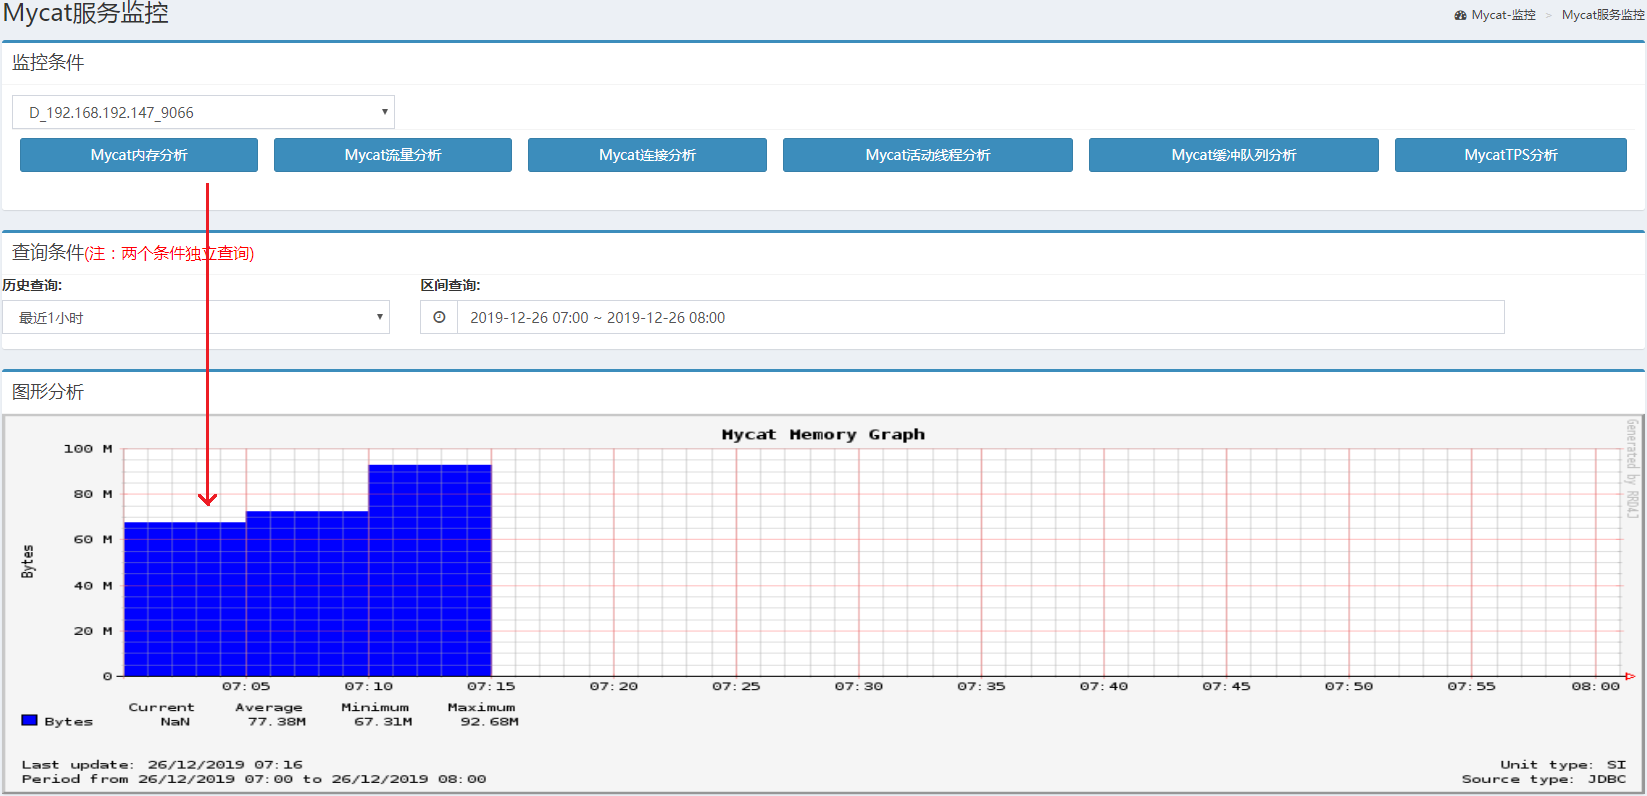Click the dashboard icon in breadcrumb
The width and height of the screenshot is (1647, 796).
click(1460, 15)
